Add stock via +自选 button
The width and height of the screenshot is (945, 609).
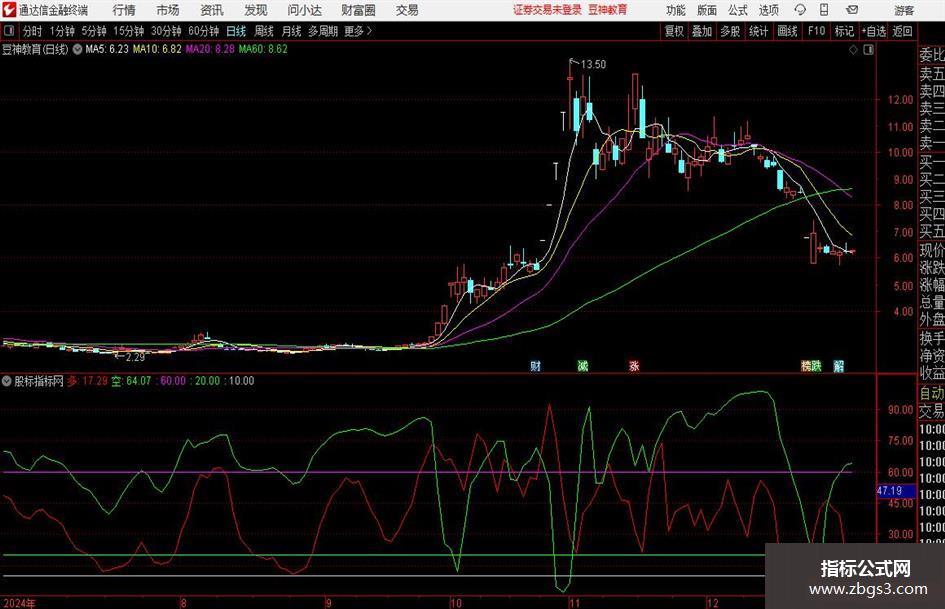pyautogui.click(x=873, y=31)
